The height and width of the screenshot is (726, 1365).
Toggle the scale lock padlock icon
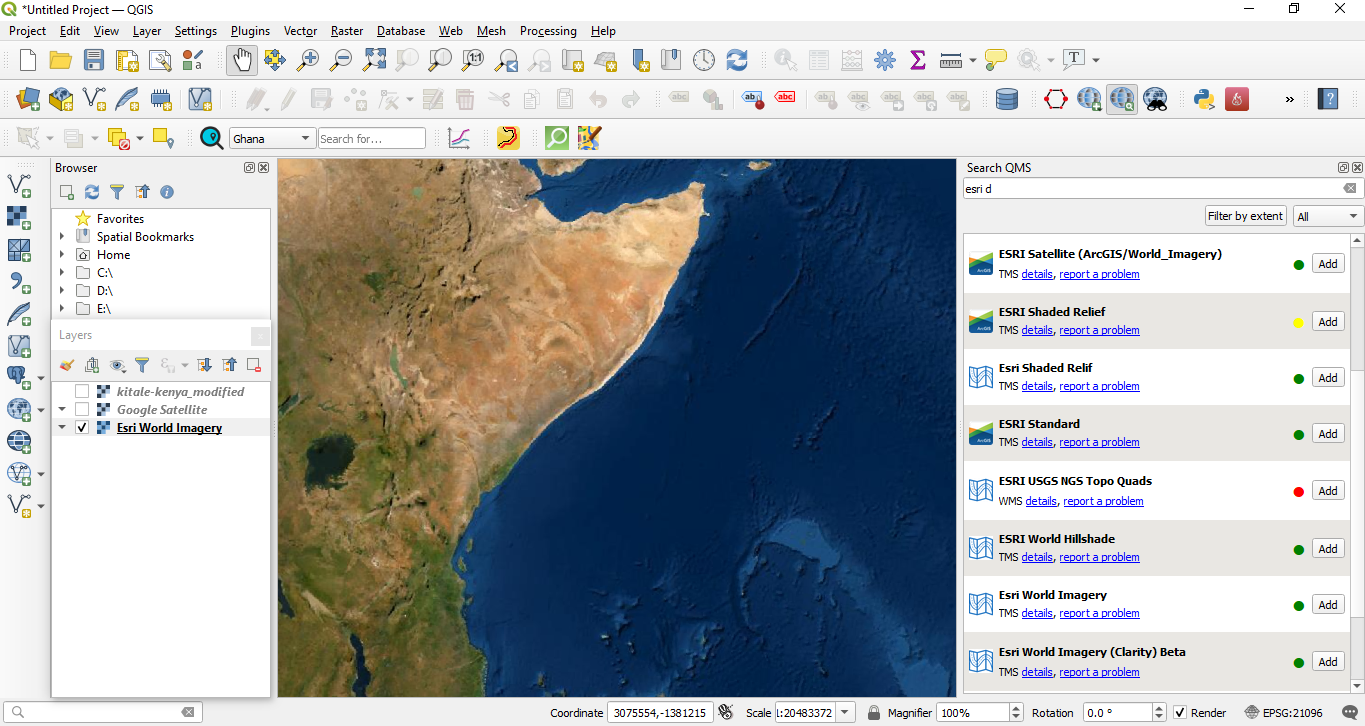[874, 713]
